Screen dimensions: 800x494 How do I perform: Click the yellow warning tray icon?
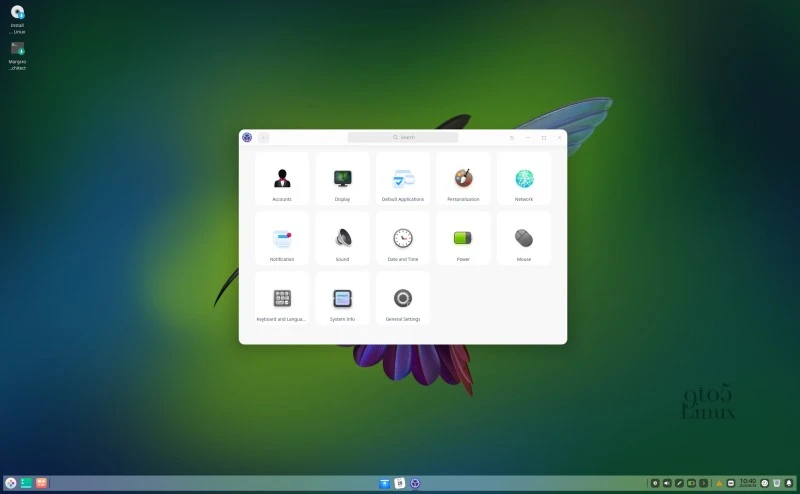click(719, 483)
